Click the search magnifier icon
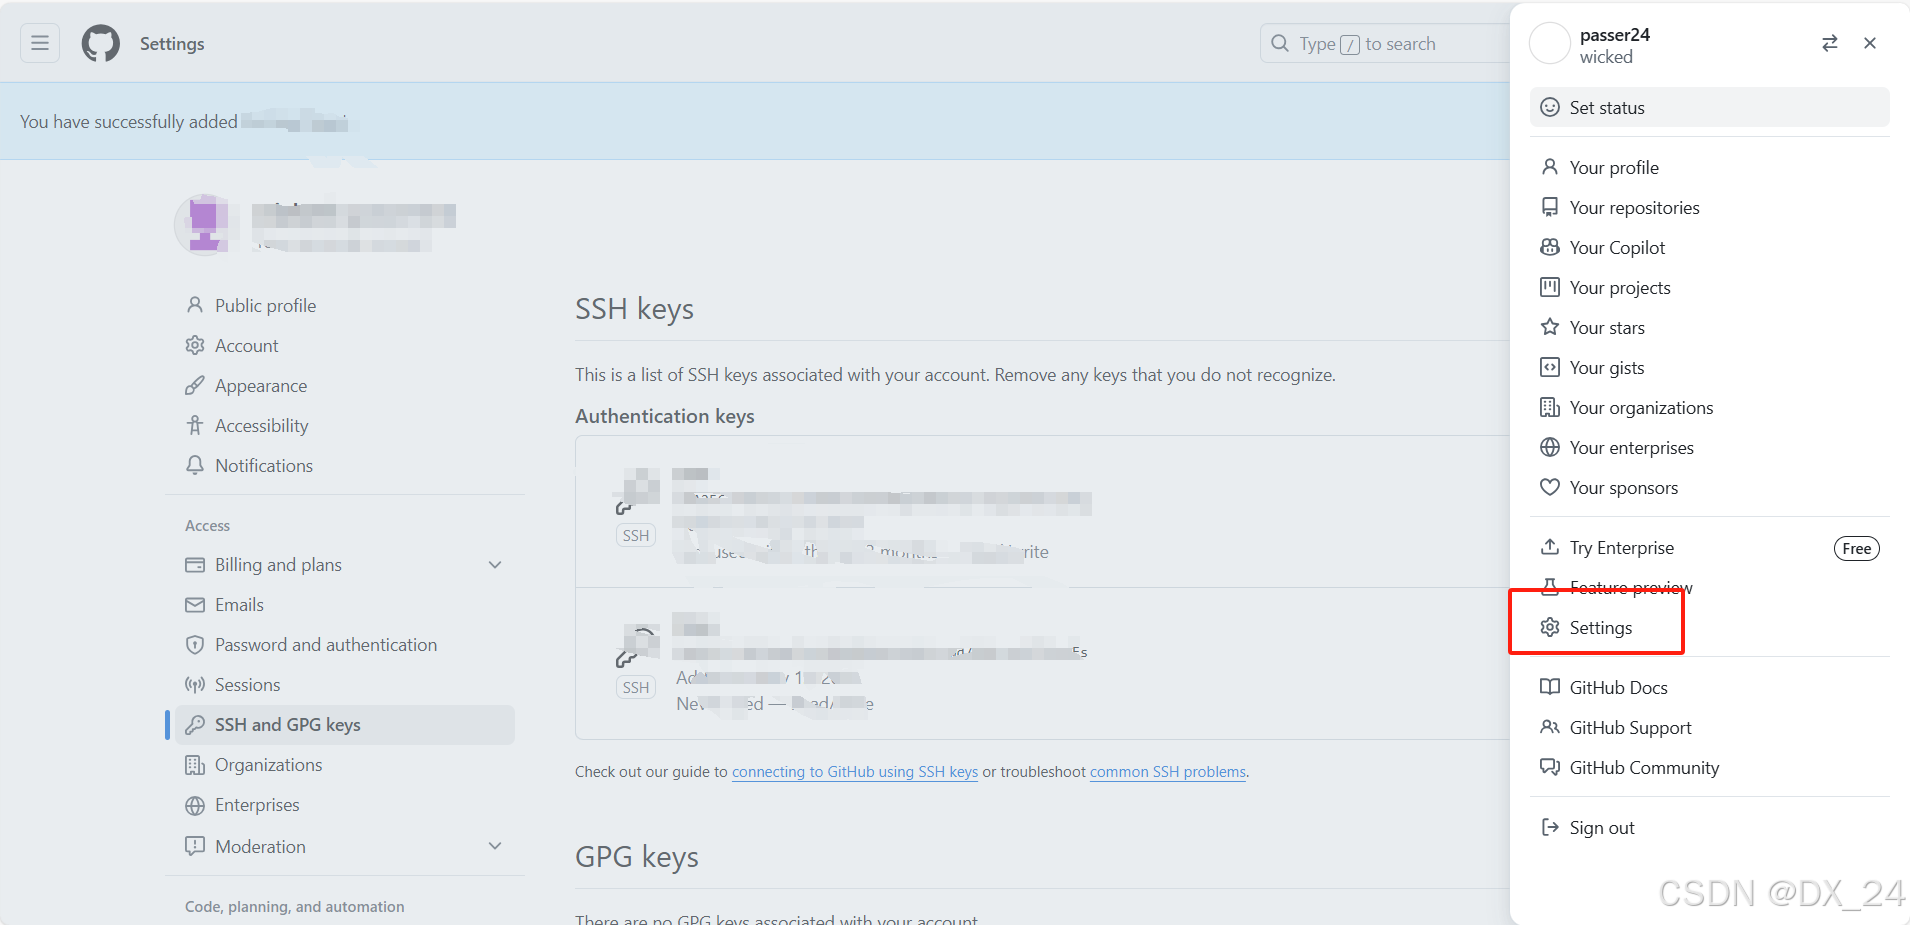 pos(1280,43)
